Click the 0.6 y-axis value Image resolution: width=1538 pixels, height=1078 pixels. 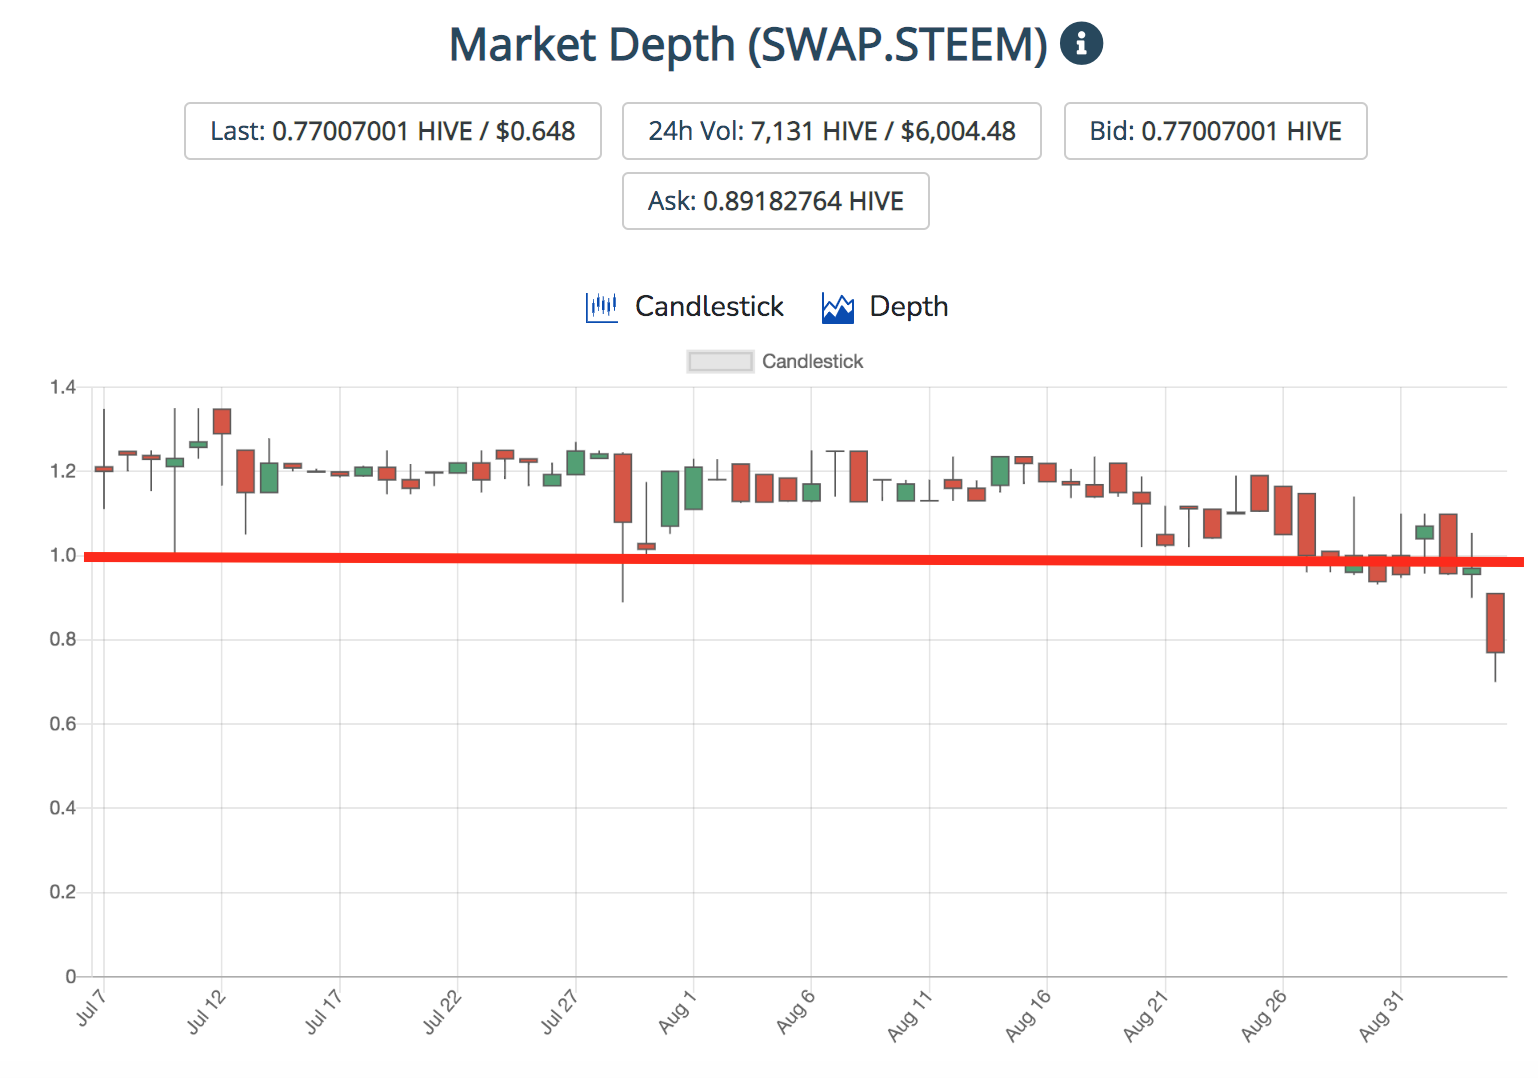63,724
